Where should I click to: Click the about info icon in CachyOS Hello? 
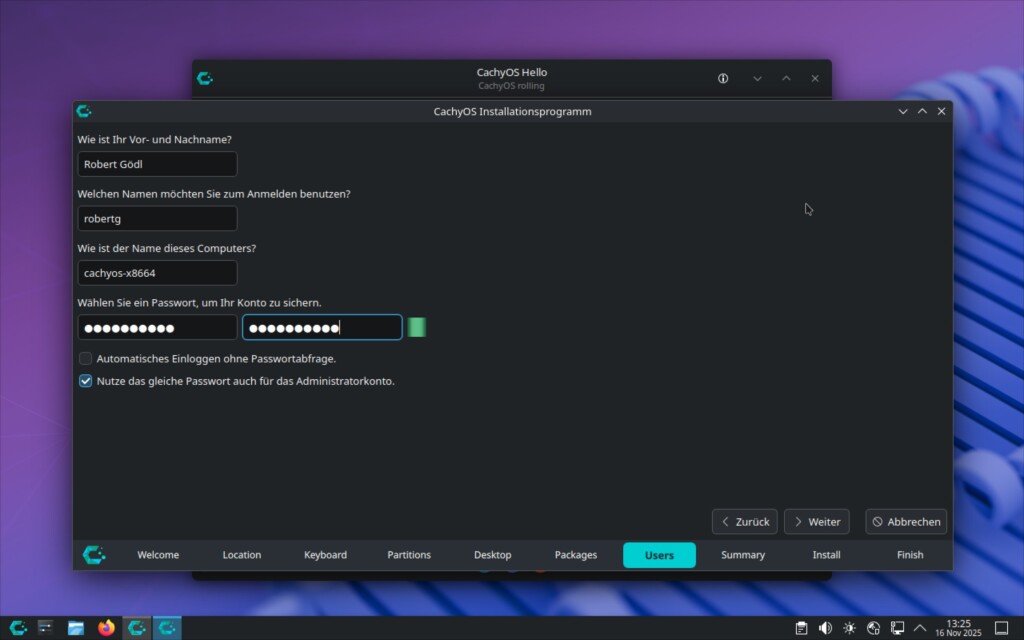723,79
